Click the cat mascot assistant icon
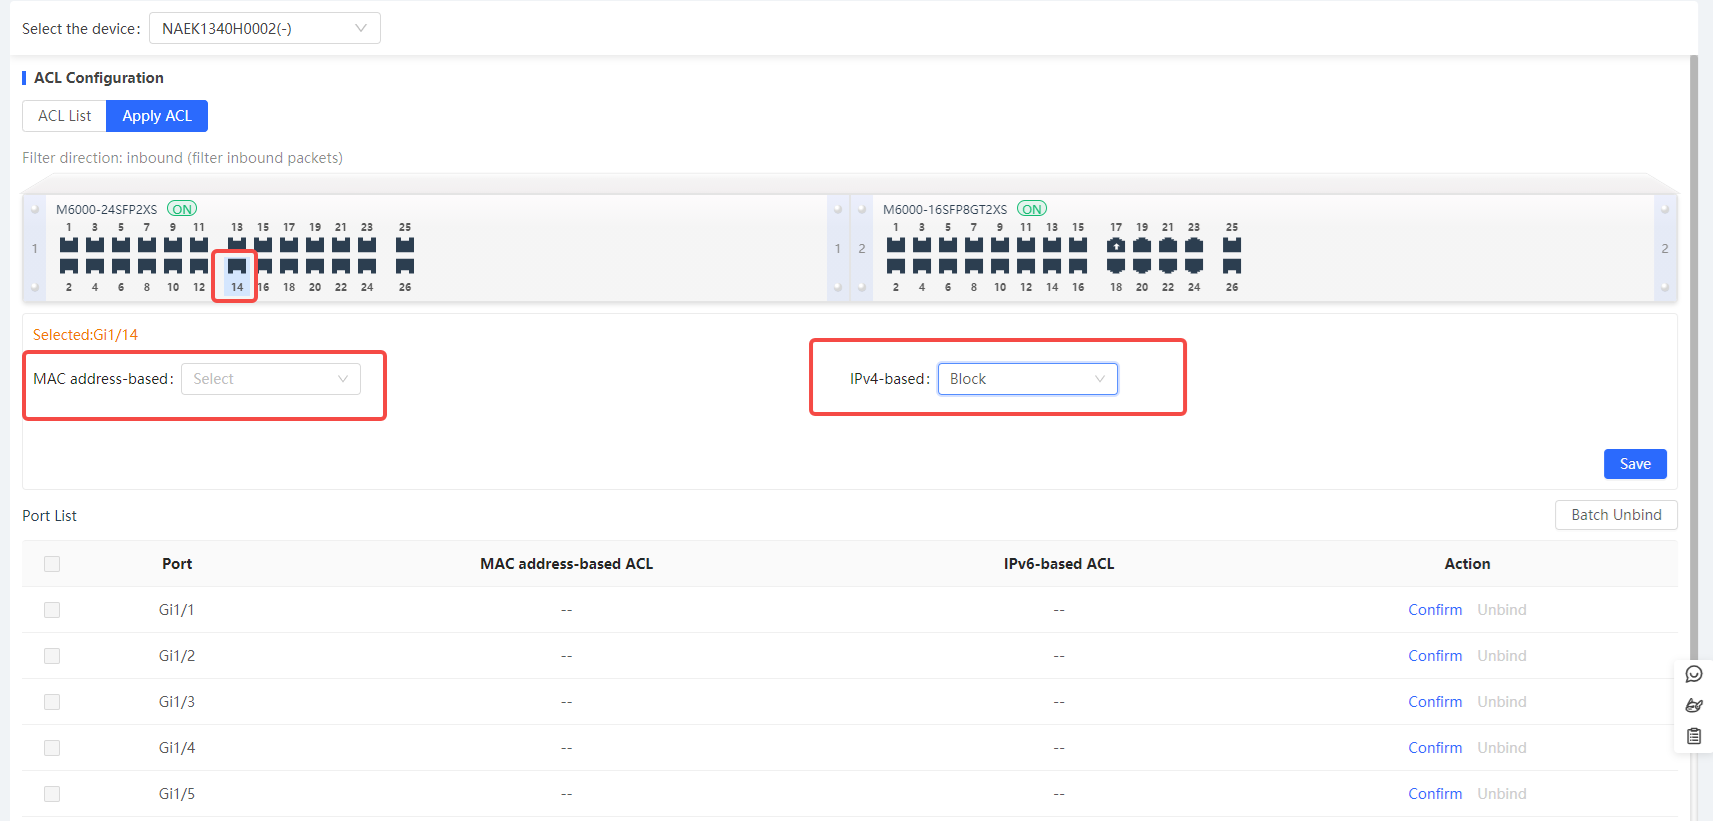 point(1694,705)
